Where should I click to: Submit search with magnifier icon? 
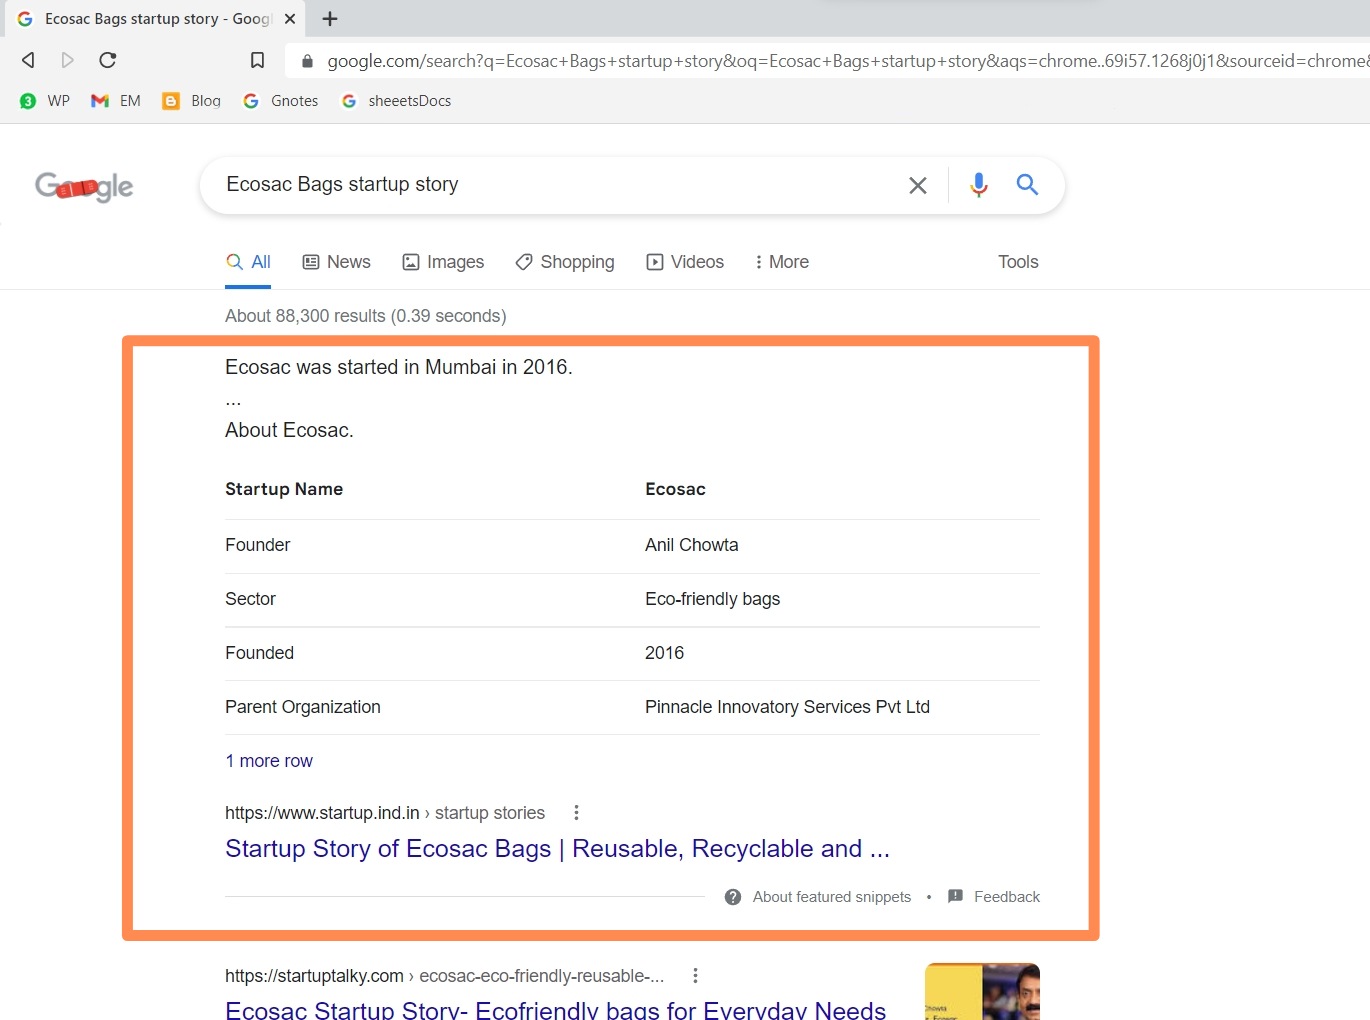click(x=1027, y=184)
